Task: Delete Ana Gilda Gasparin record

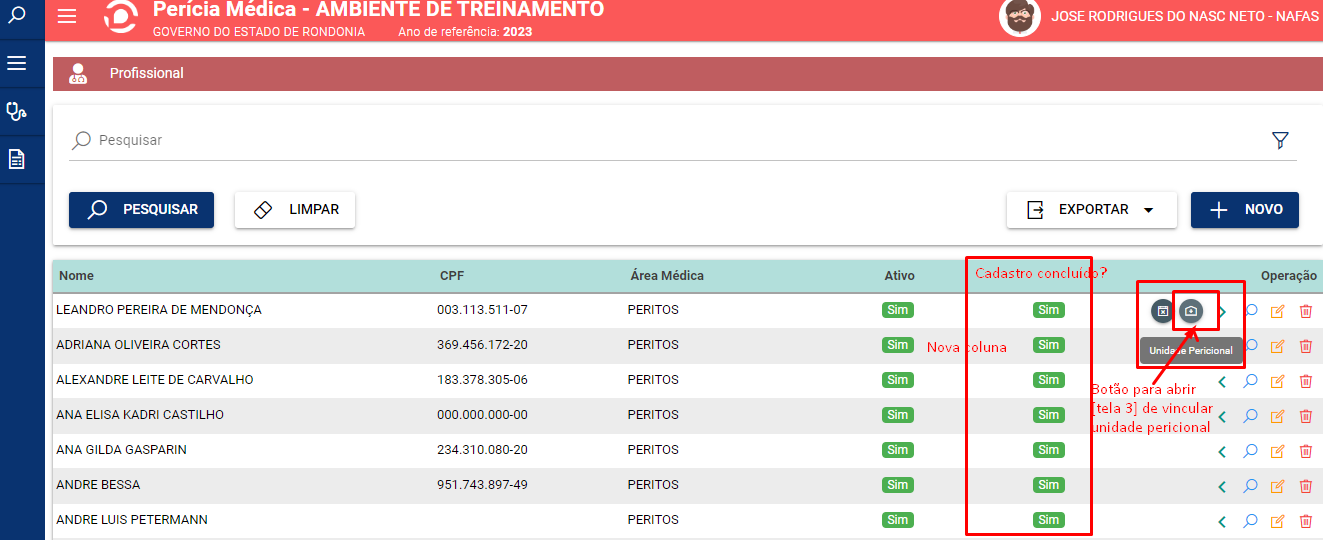Action: click(x=1305, y=451)
